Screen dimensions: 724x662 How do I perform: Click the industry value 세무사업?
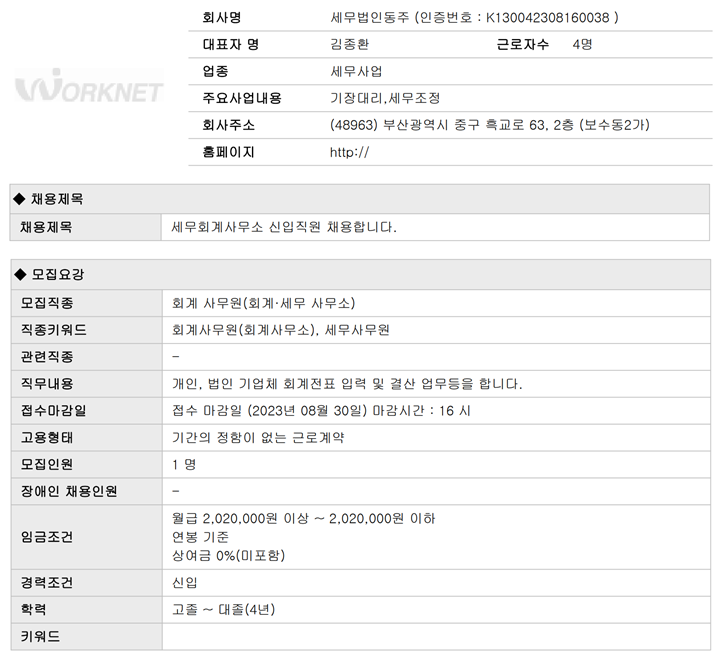tap(356, 72)
